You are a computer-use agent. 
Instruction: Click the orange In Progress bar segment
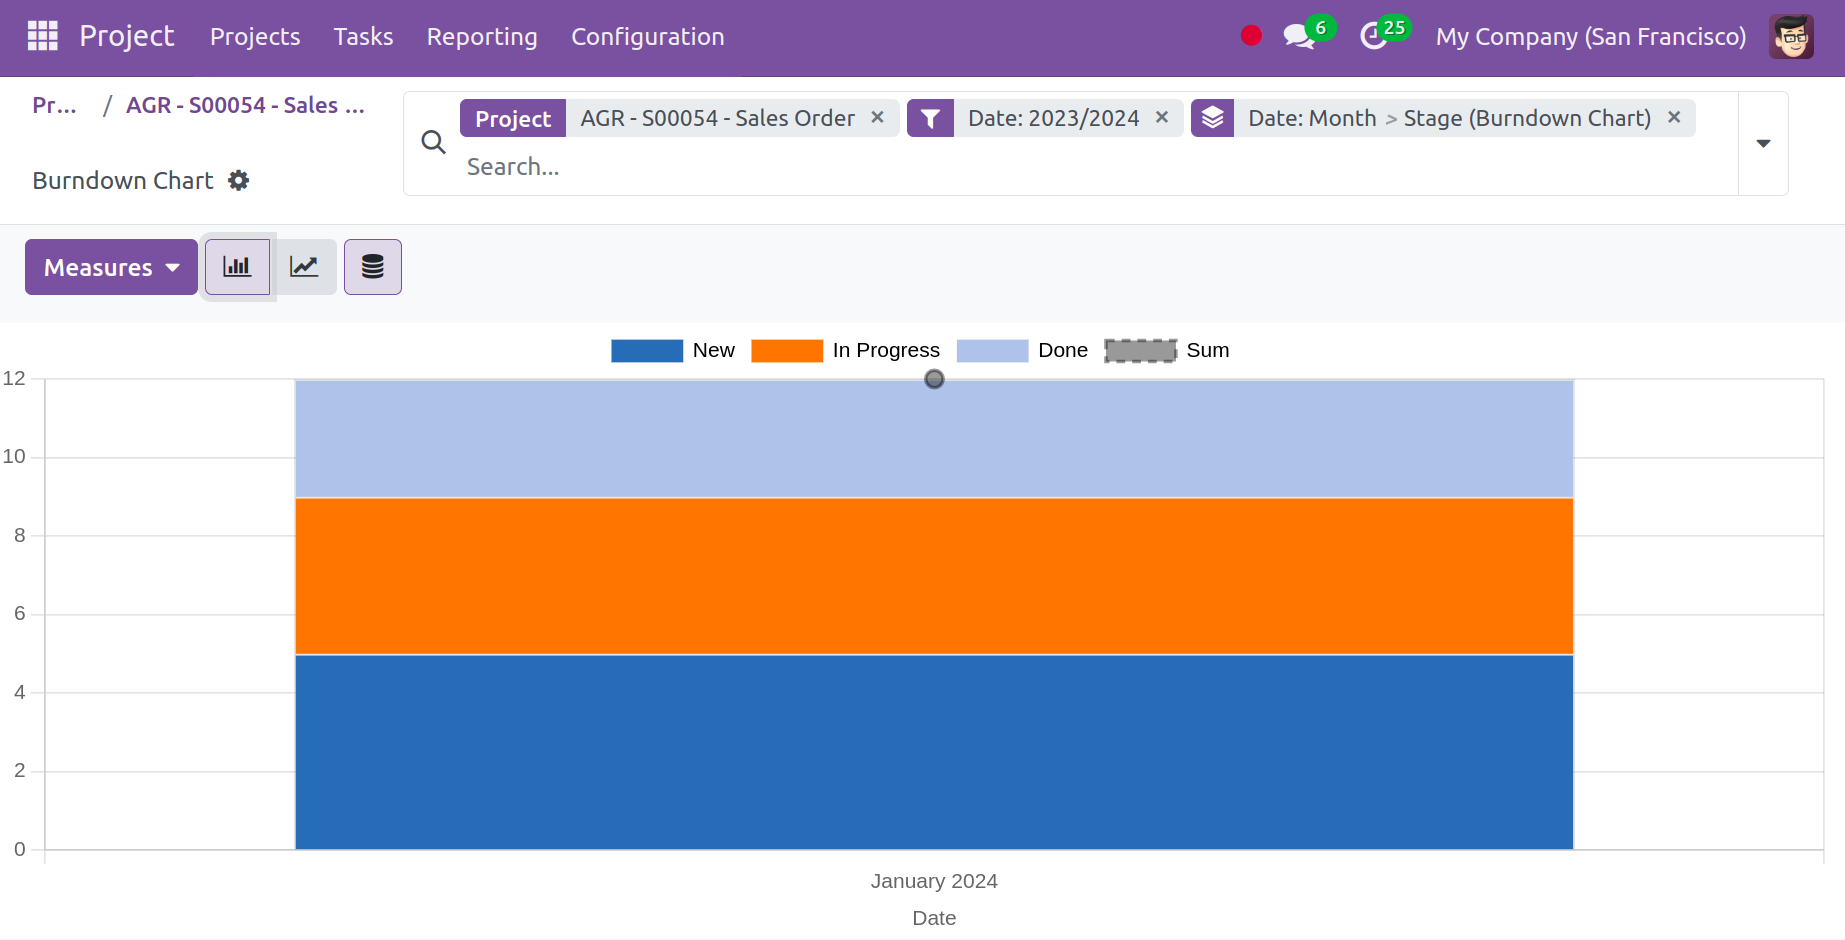click(934, 576)
